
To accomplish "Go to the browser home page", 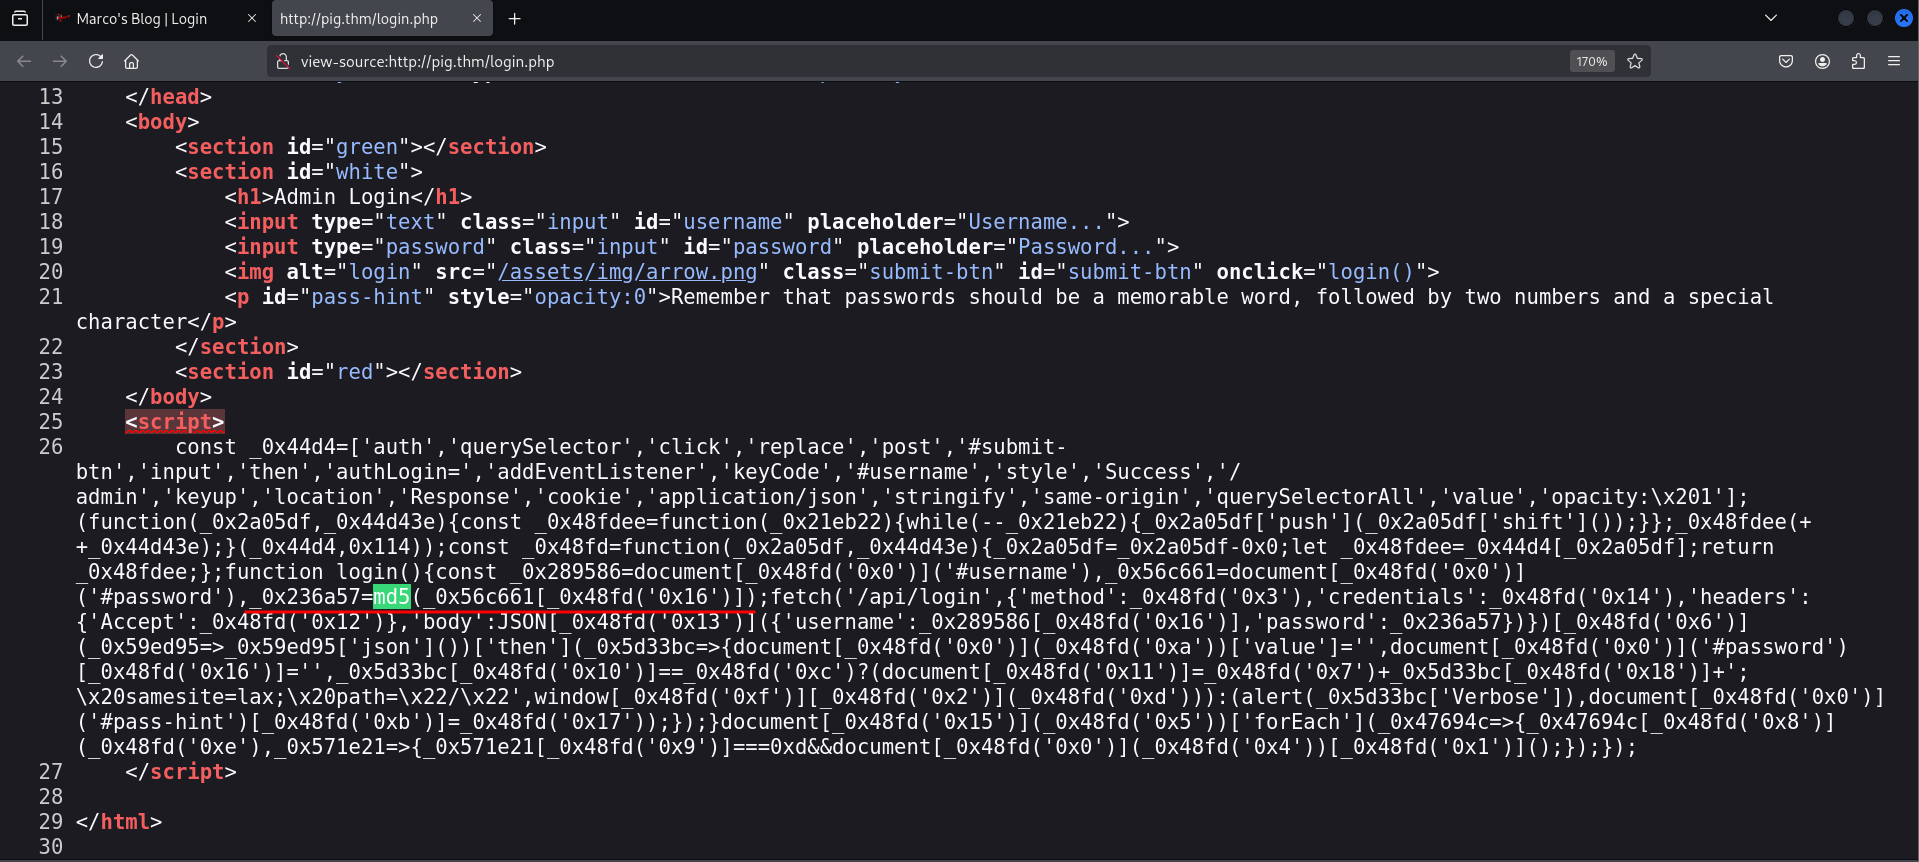I will pos(131,61).
